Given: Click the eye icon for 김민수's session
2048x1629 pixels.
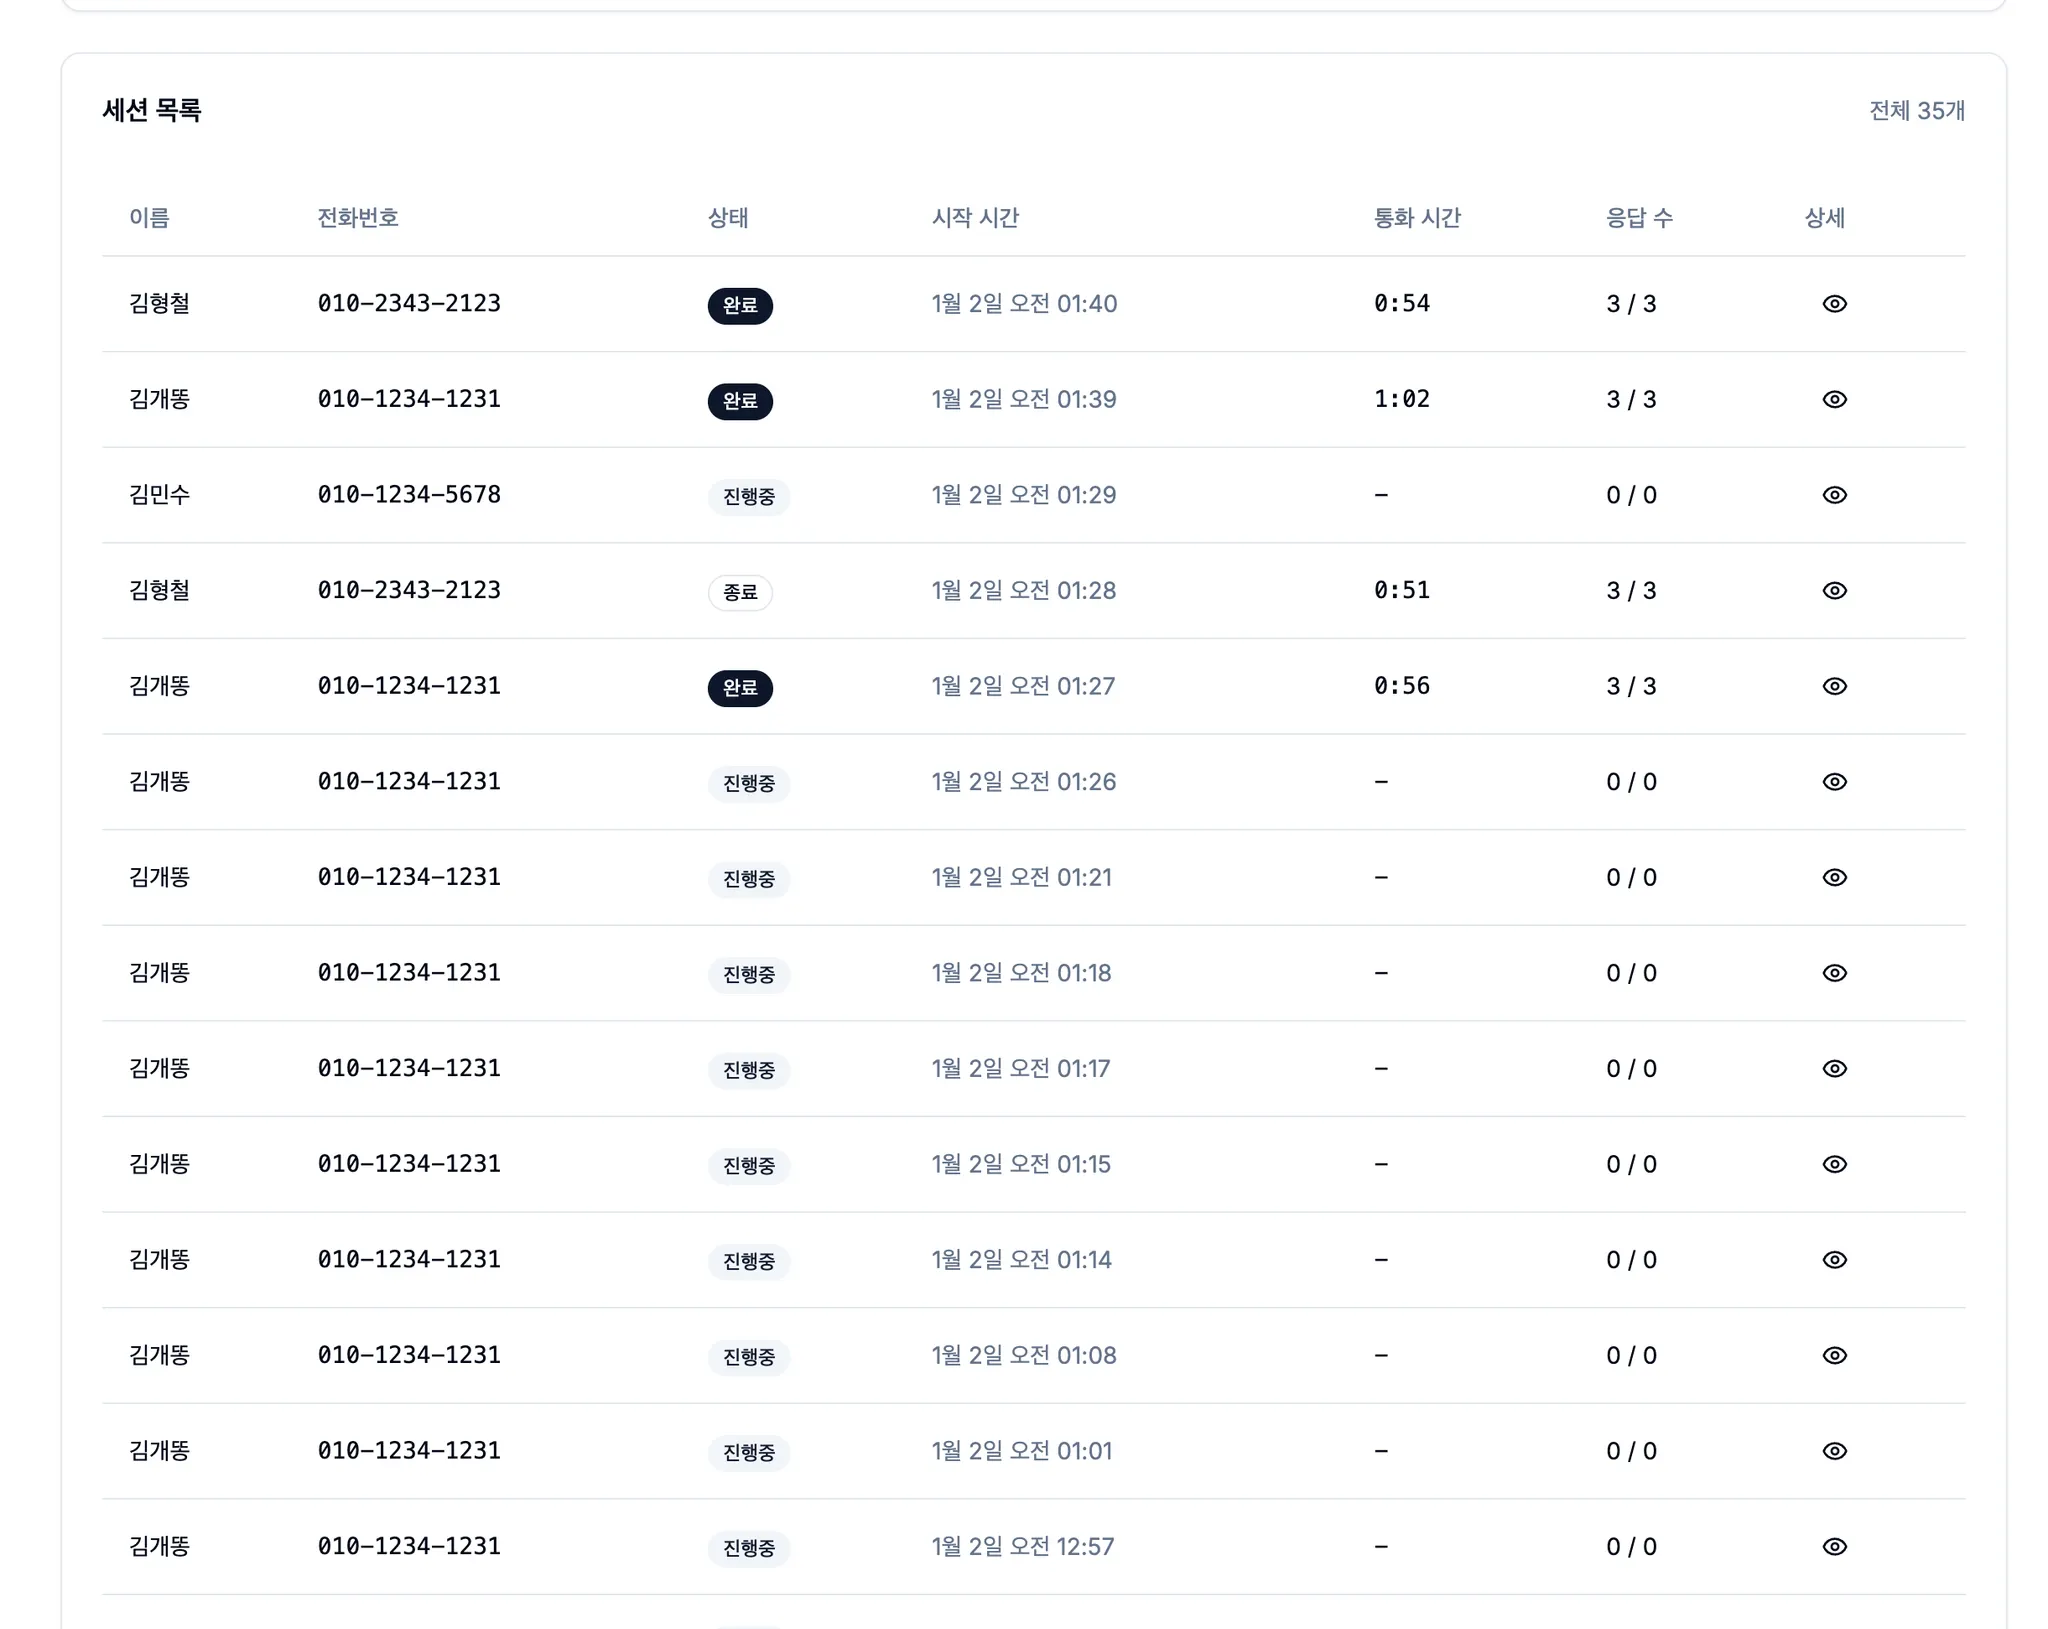Looking at the screenshot, I should [1833, 495].
